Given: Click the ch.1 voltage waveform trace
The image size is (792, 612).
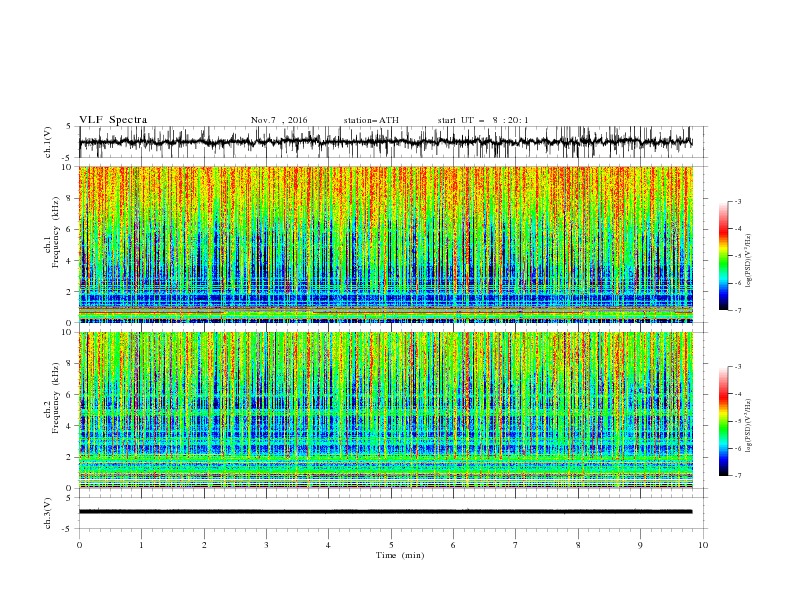Looking at the screenshot, I should [385, 142].
